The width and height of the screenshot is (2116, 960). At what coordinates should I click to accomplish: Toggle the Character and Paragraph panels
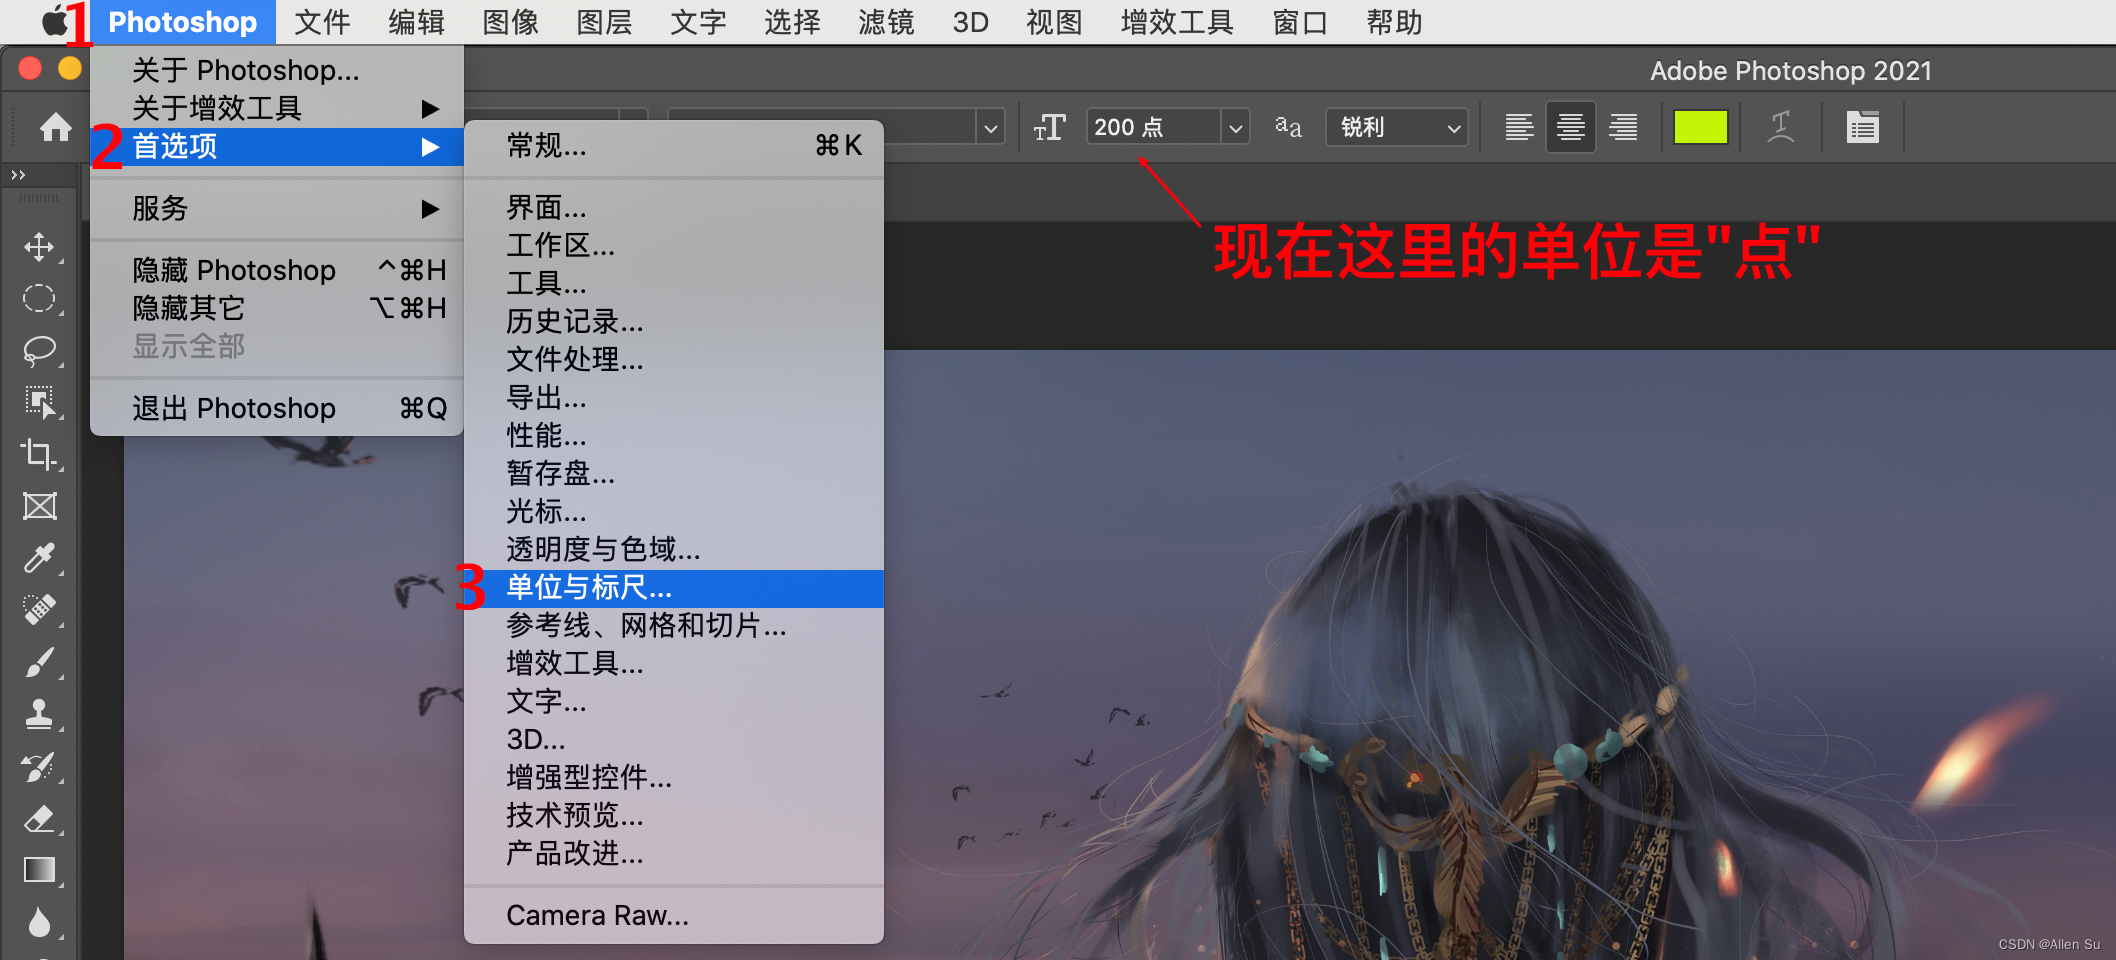[x=1862, y=127]
